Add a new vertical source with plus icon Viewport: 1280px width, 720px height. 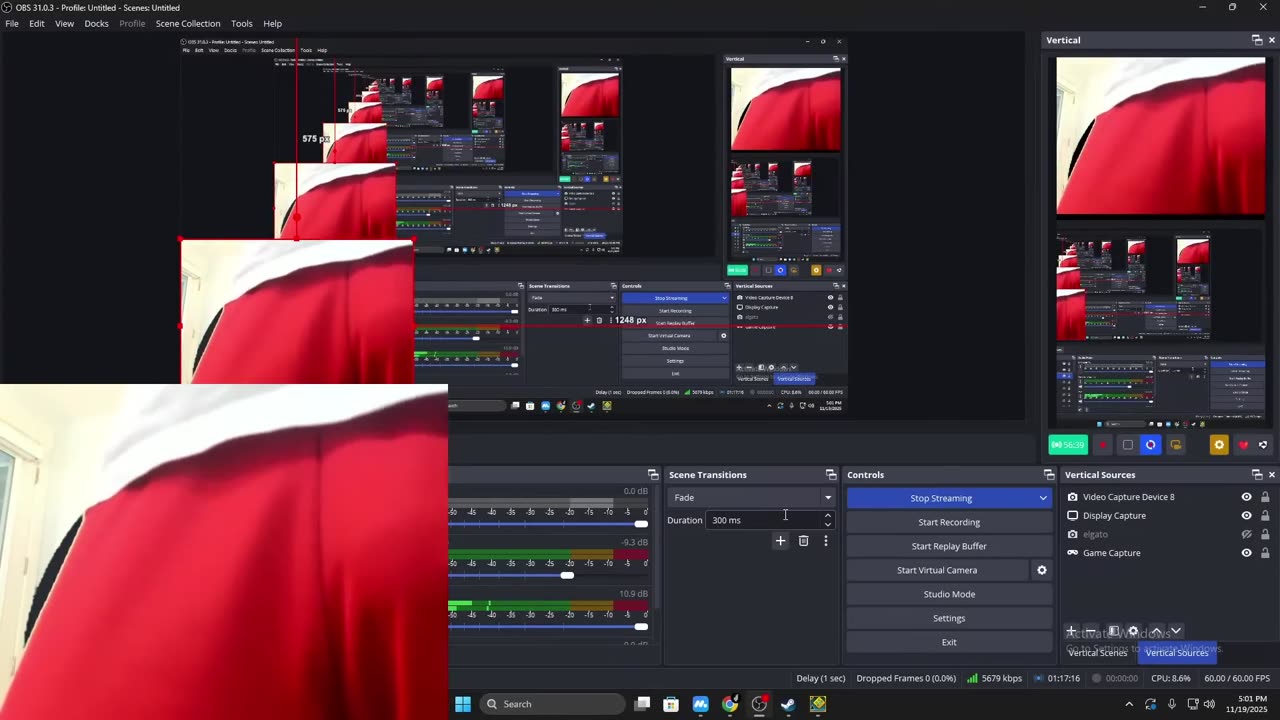[x=1071, y=631]
